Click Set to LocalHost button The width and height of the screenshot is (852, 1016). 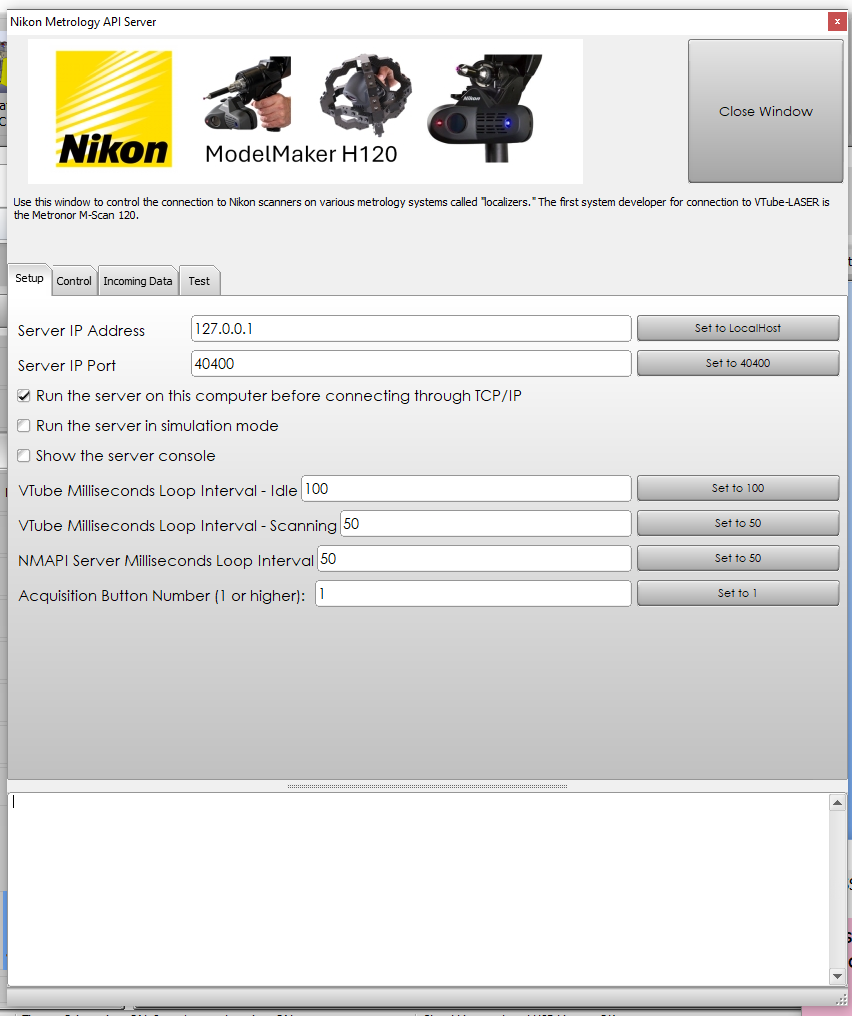click(738, 328)
